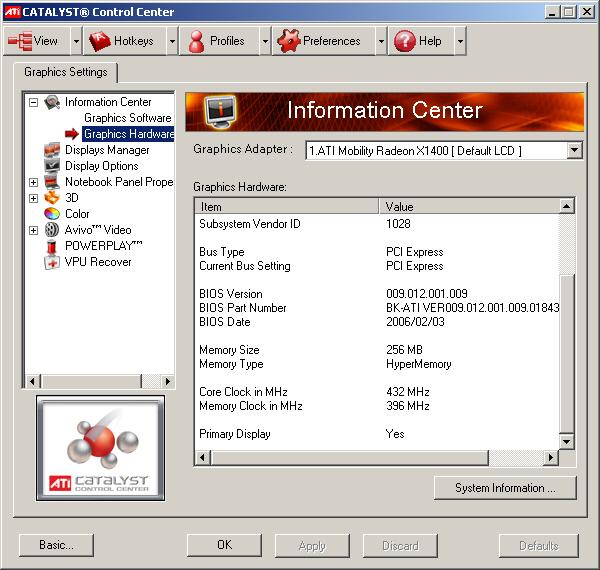Screen dimensions: 600x570
Task: Open Display Options page
Action: coord(102,166)
